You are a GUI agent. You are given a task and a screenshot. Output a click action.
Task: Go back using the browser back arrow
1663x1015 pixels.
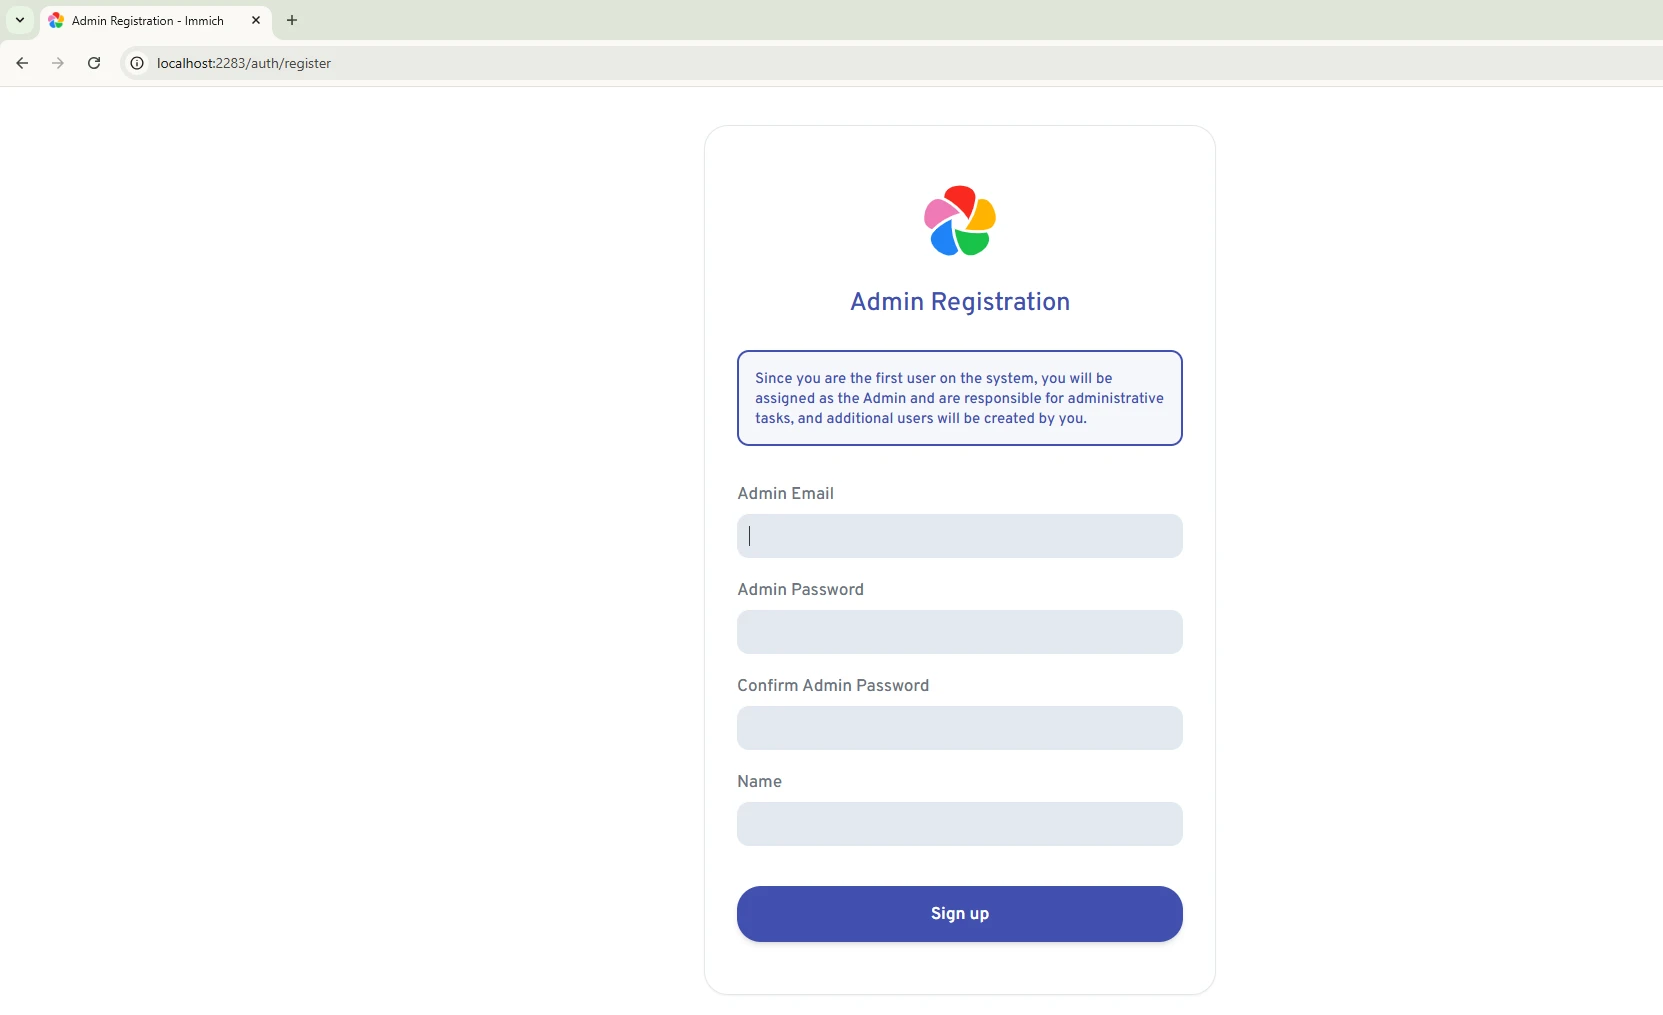click(x=22, y=63)
